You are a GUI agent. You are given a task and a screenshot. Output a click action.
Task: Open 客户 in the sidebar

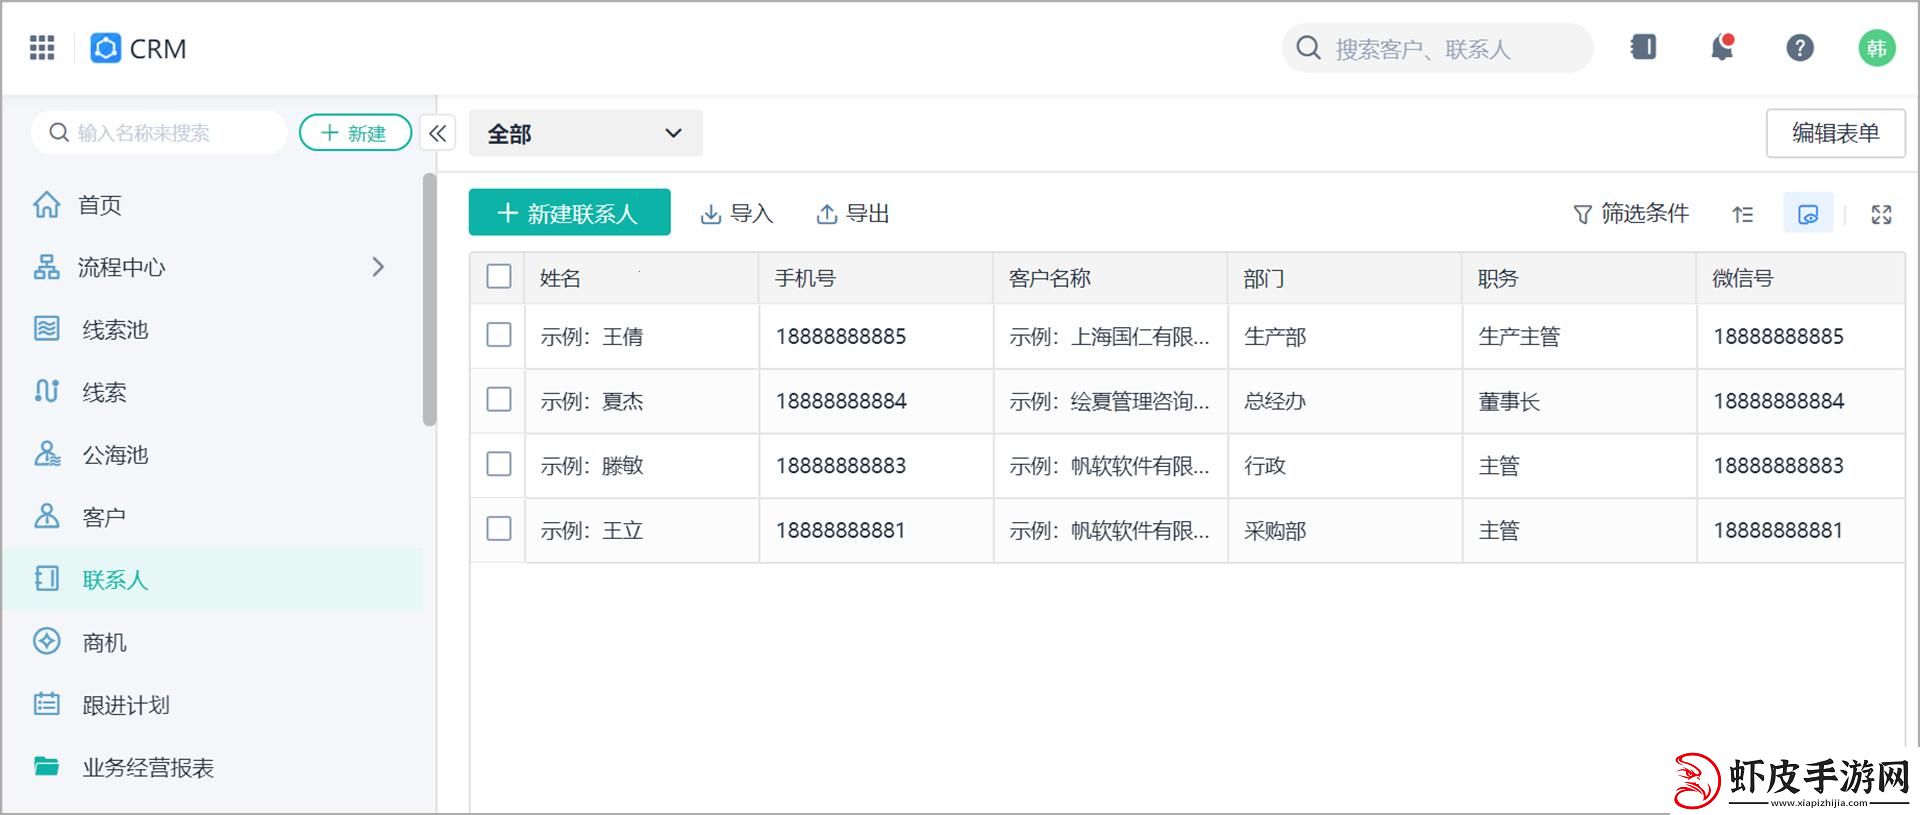tap(104, 517)
